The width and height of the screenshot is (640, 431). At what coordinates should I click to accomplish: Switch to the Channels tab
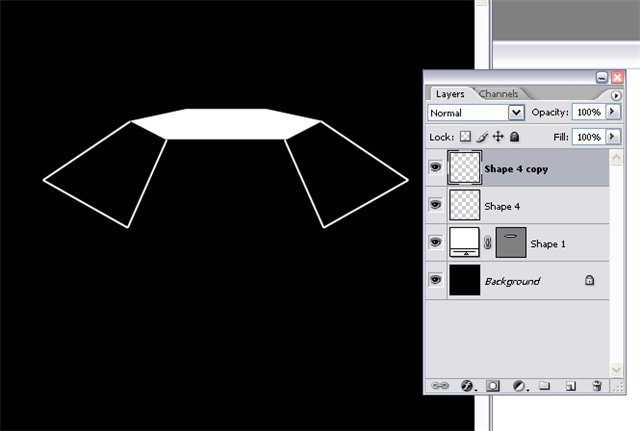pyautogui.click(x=498, y=94)
